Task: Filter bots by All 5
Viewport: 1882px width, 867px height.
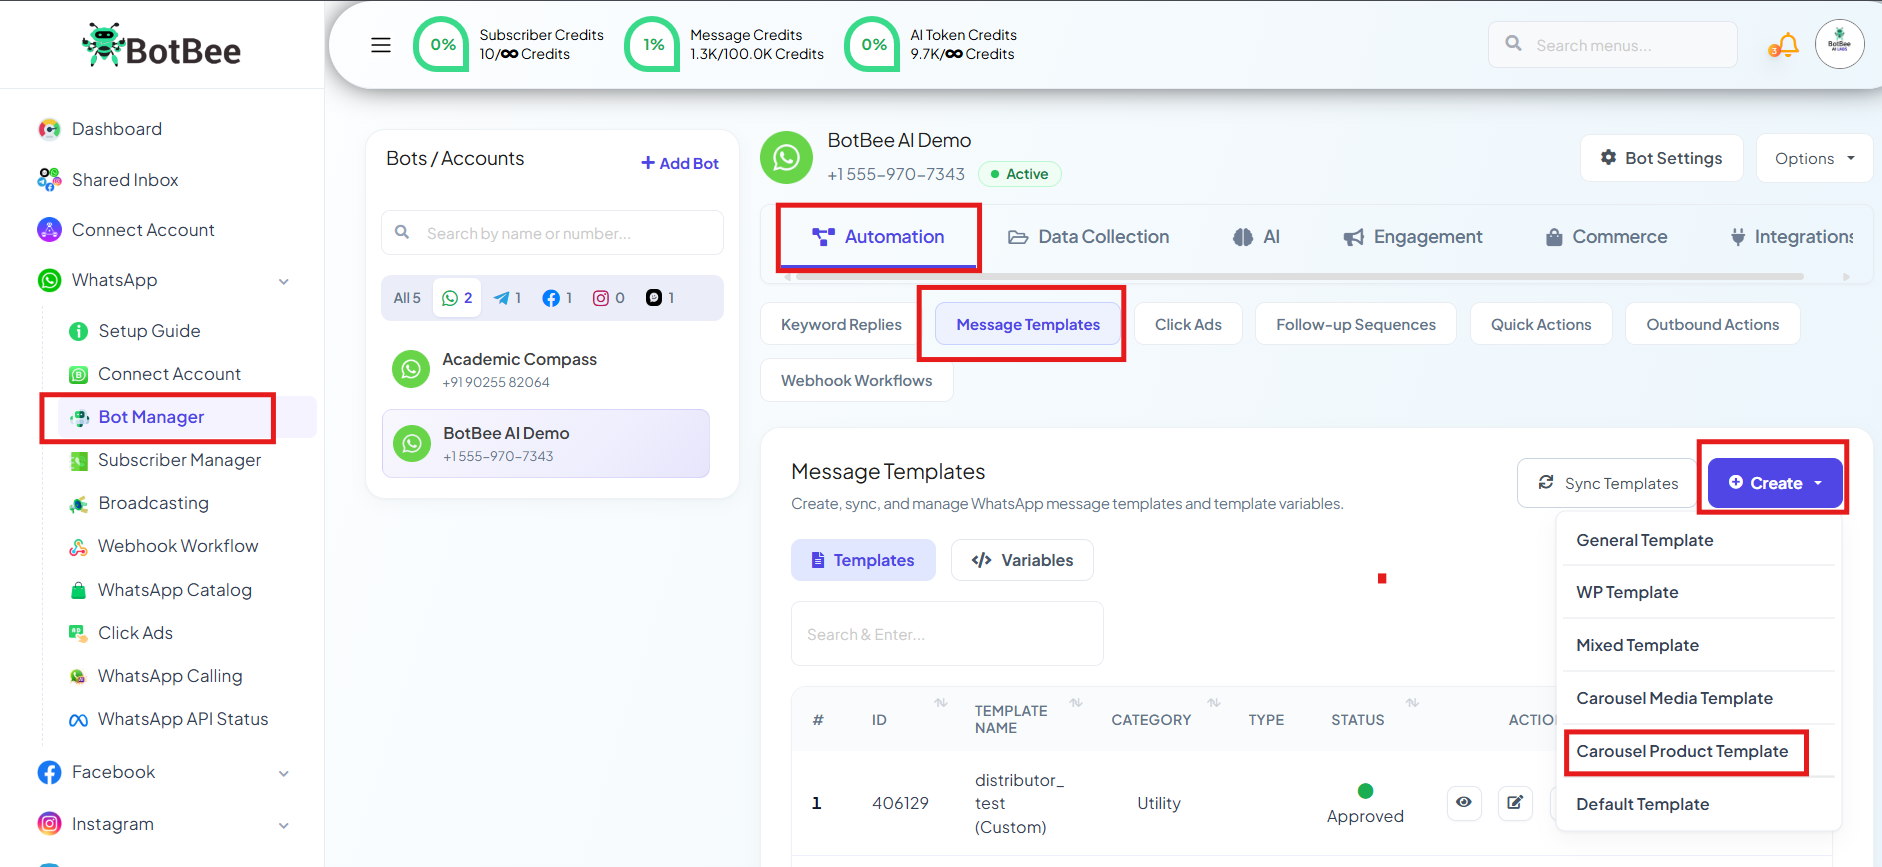Action: pos(407,298)
